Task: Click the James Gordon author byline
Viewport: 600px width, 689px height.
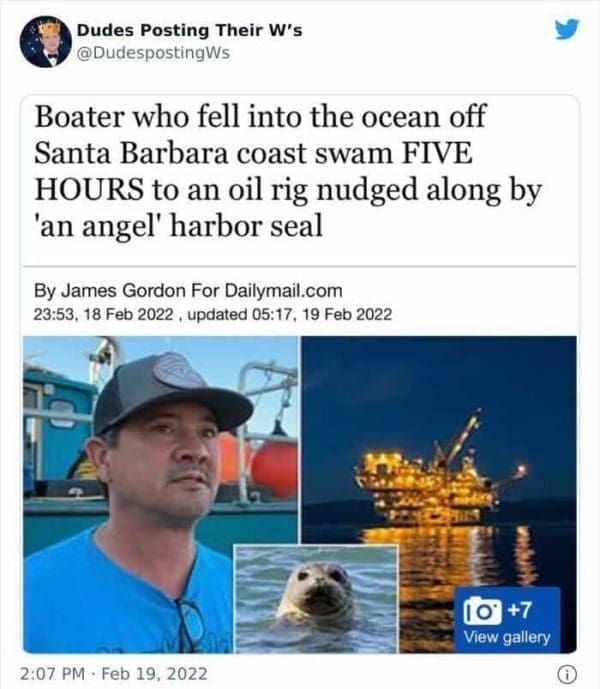Action: point(123,290)
